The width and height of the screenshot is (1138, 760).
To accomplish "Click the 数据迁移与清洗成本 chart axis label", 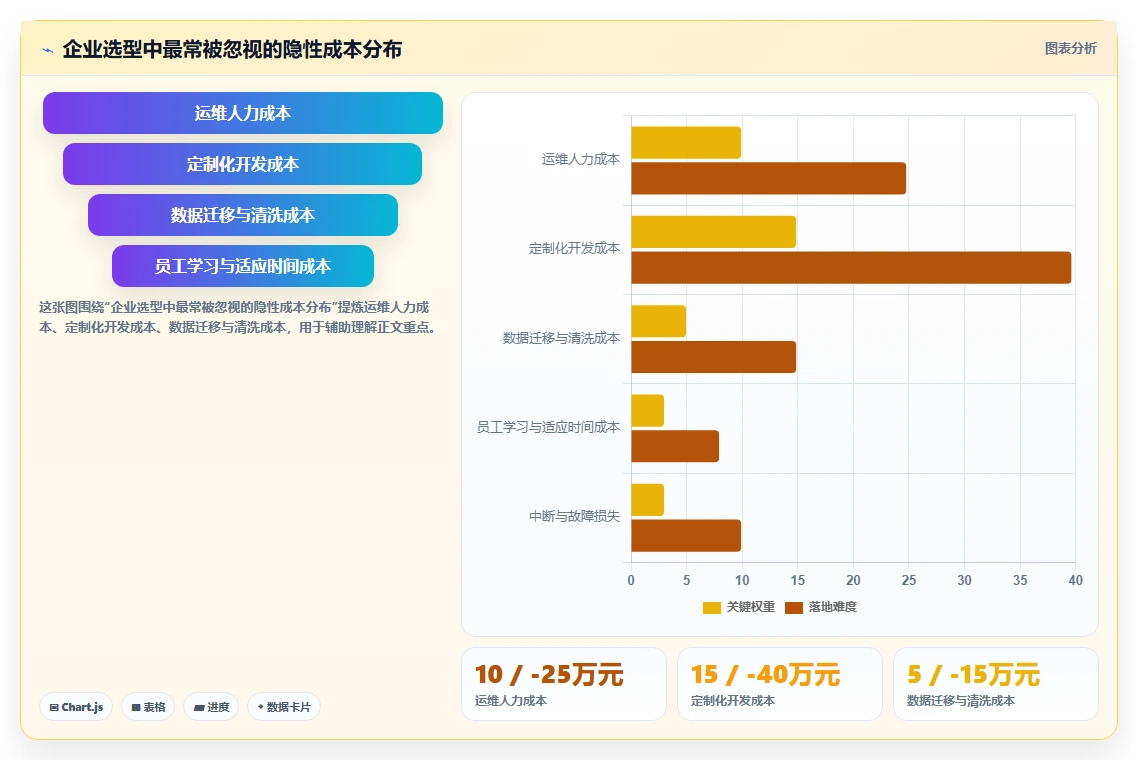I will pos(561,338).
